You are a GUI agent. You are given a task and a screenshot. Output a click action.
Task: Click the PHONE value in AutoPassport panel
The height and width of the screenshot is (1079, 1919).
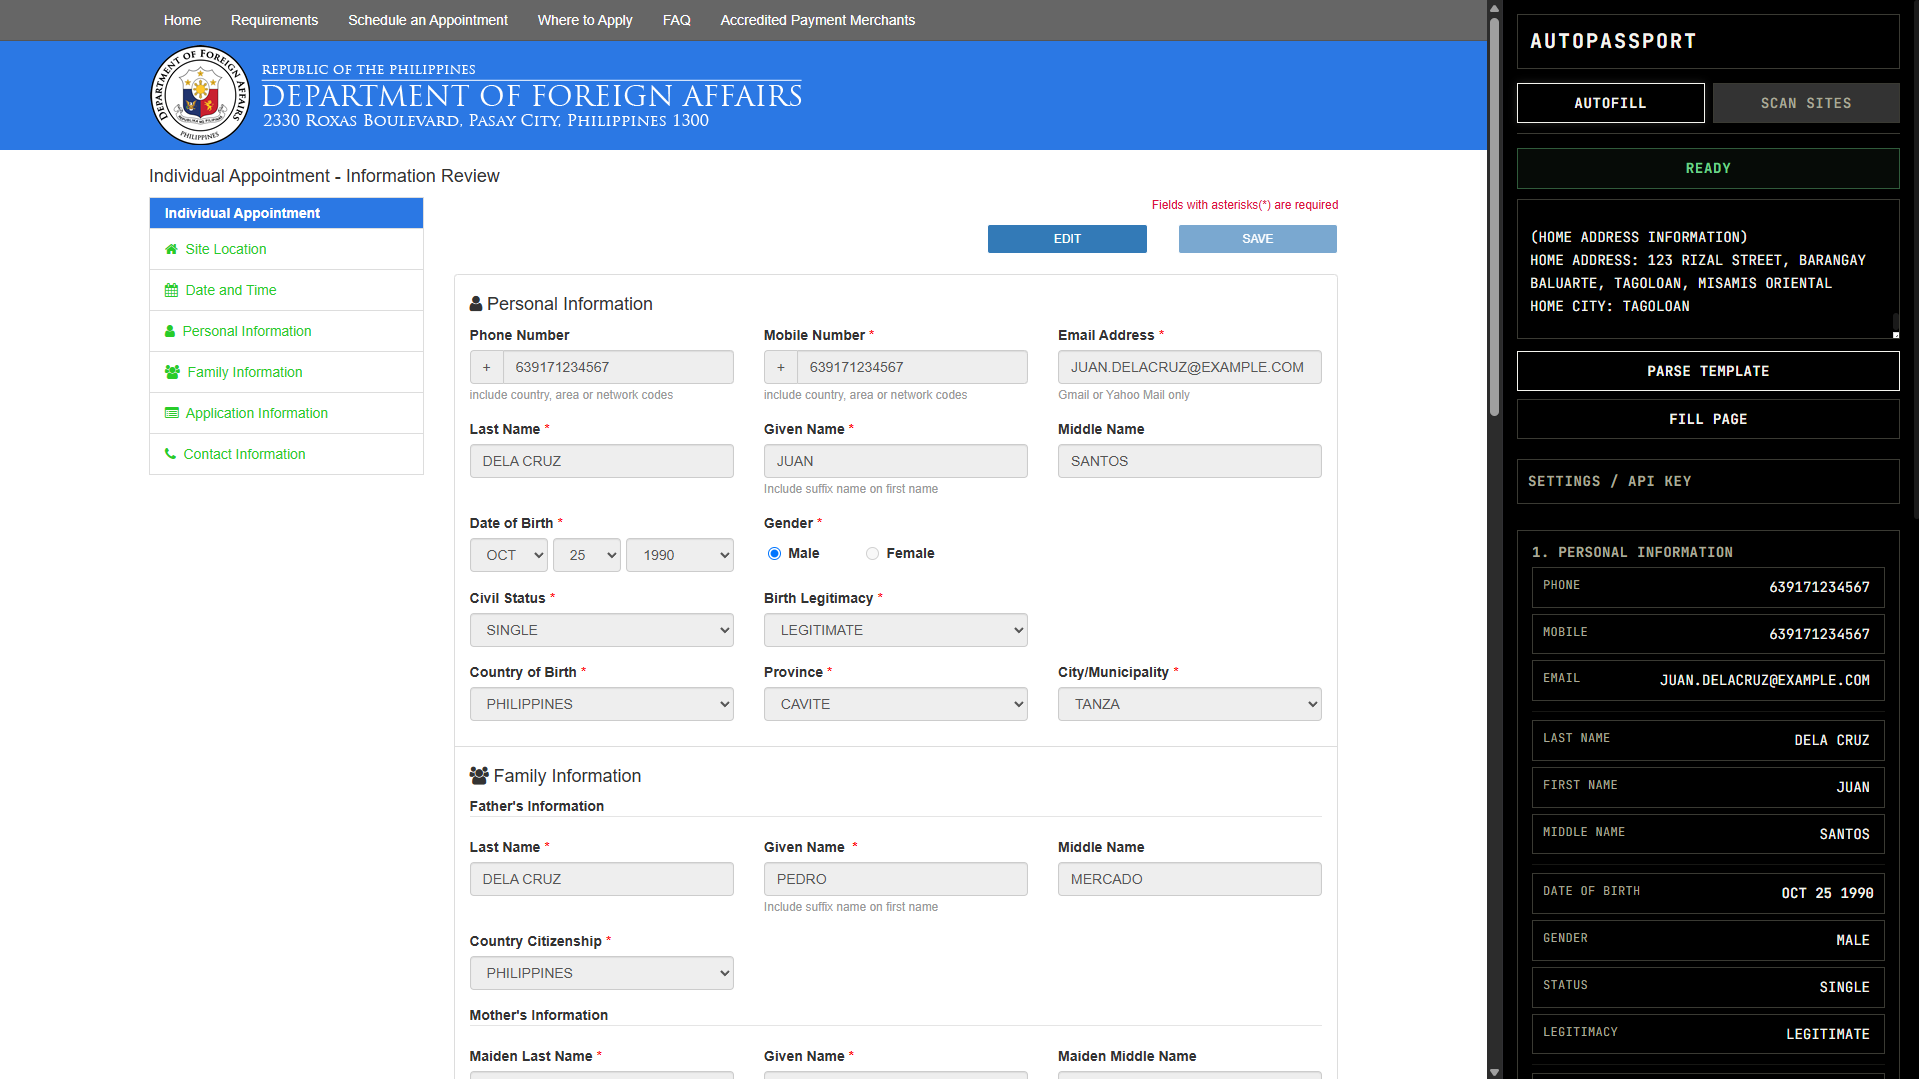click(1819, 587)
